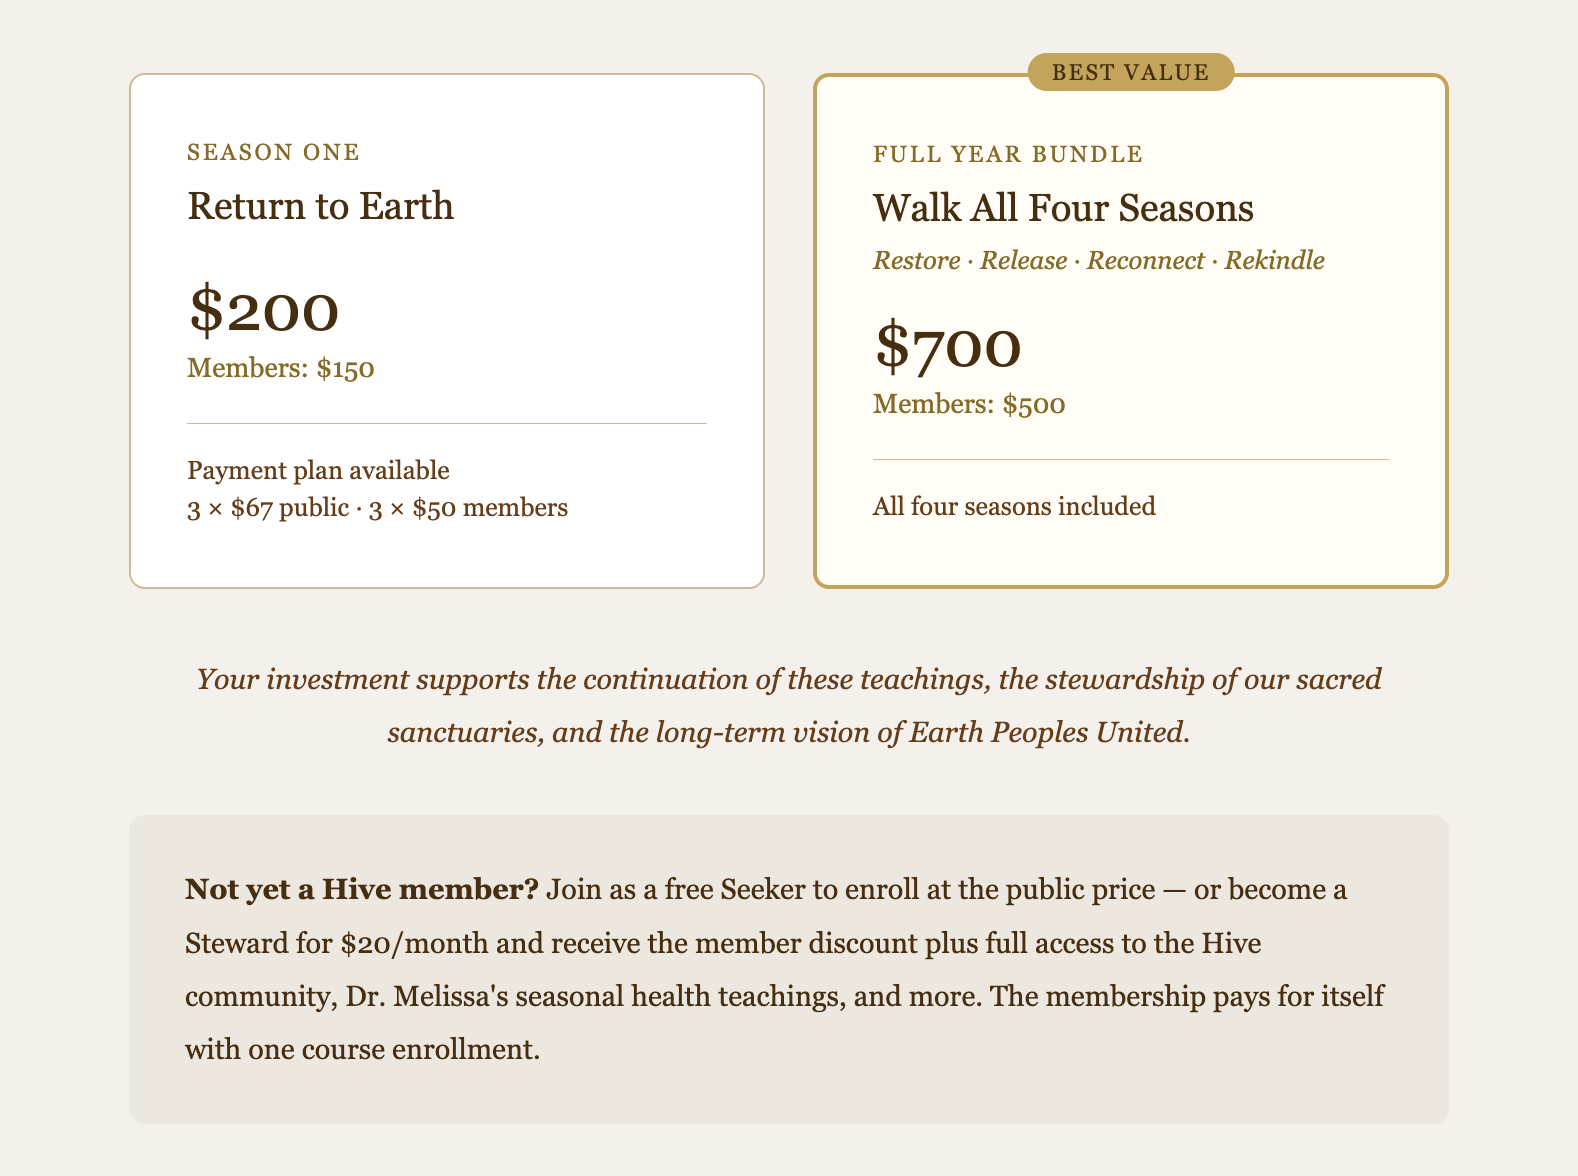This screenshot has width=1578, height=1176.
Task: Click the Hive membership info box
Action: 789,969
